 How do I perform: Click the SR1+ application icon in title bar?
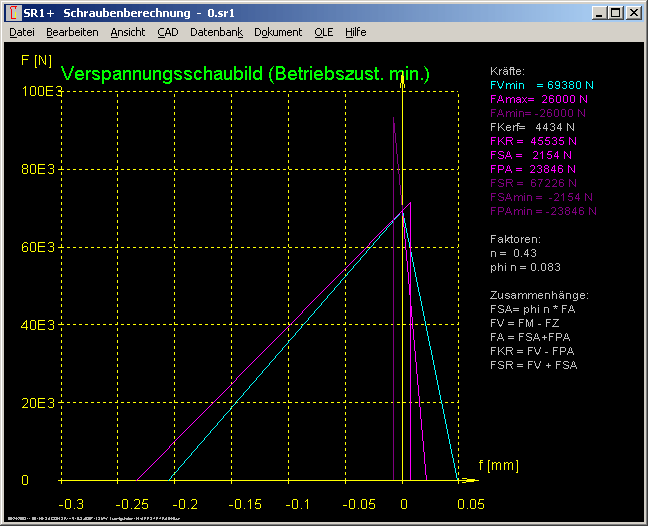[x=13, y=13]
